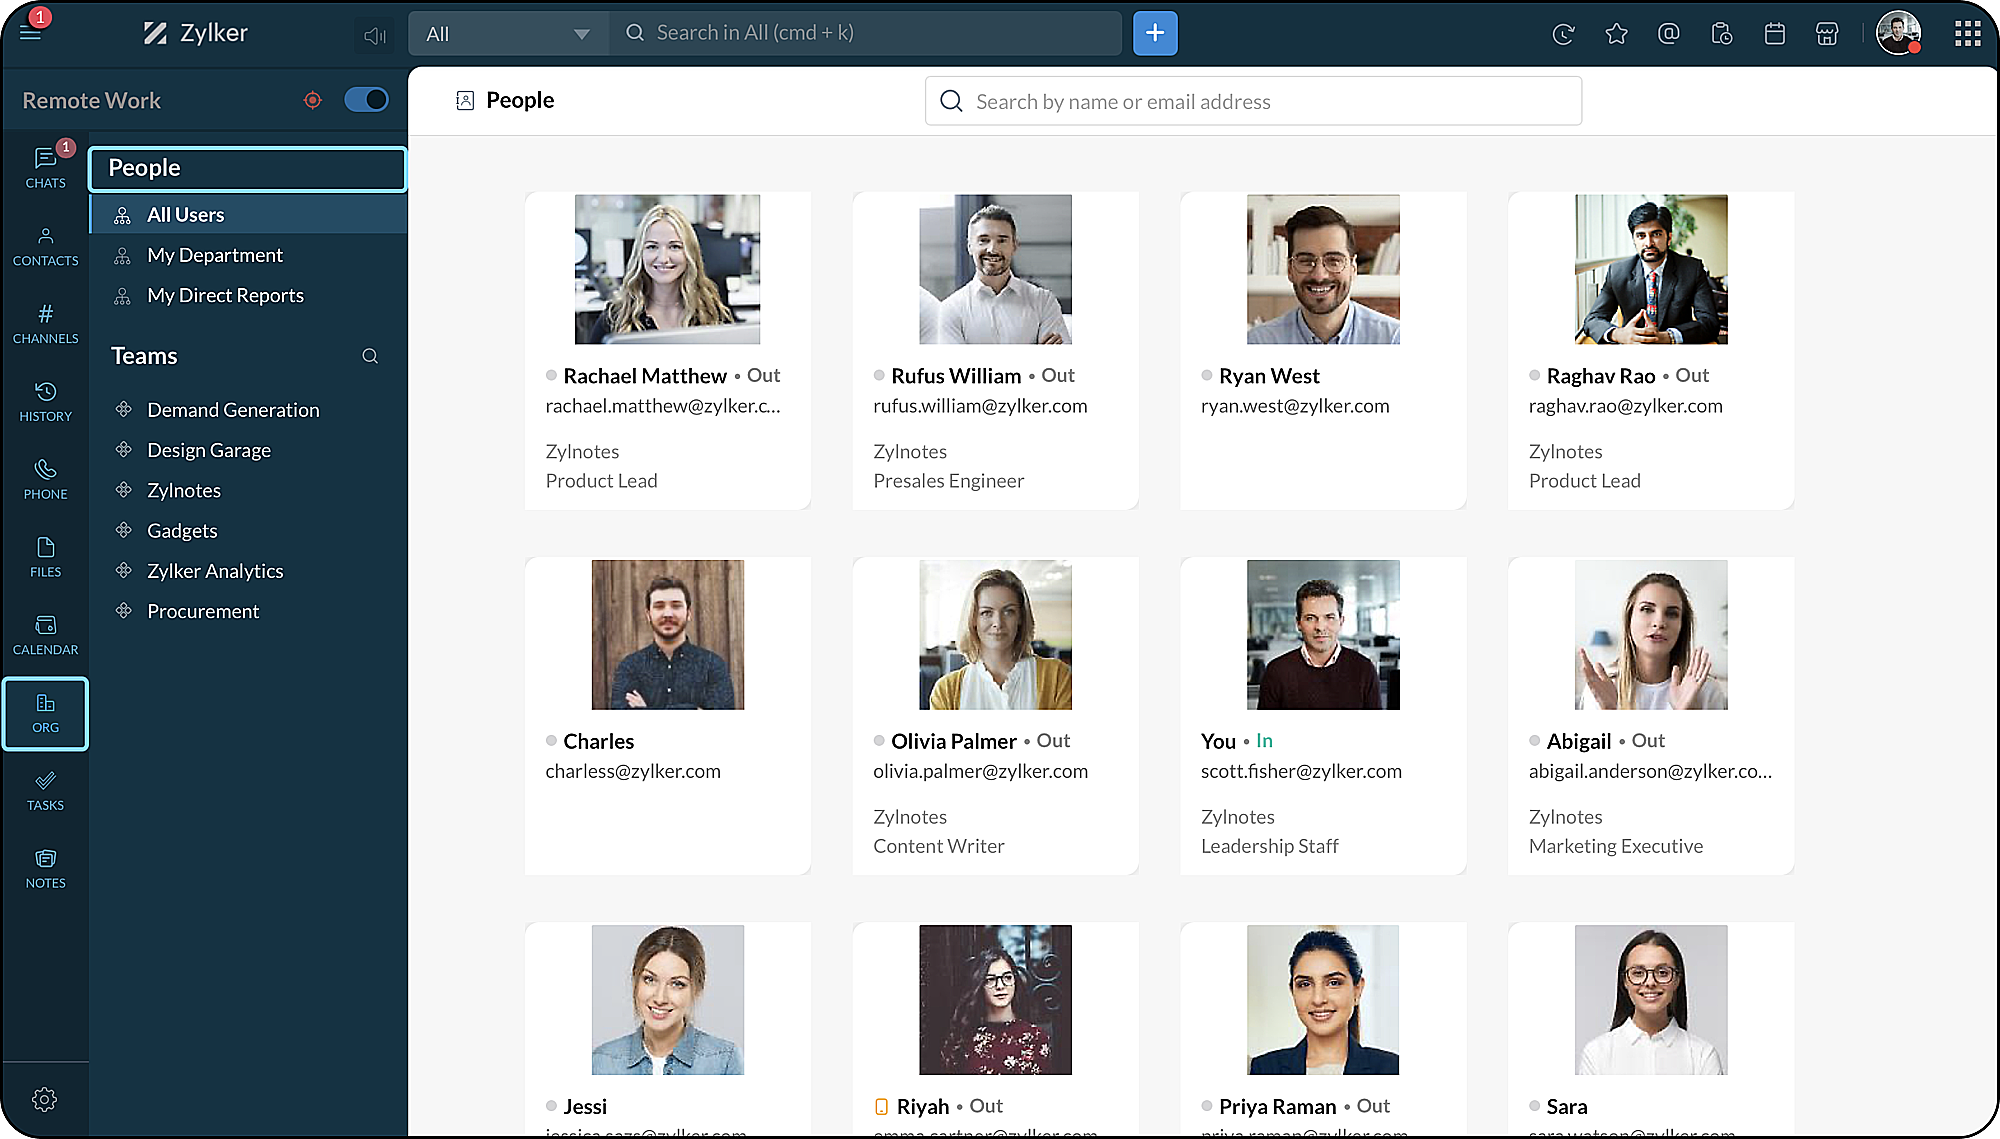Open the apps grid launcher
Viewport: 2000px width, 1139px height.
1967,34
